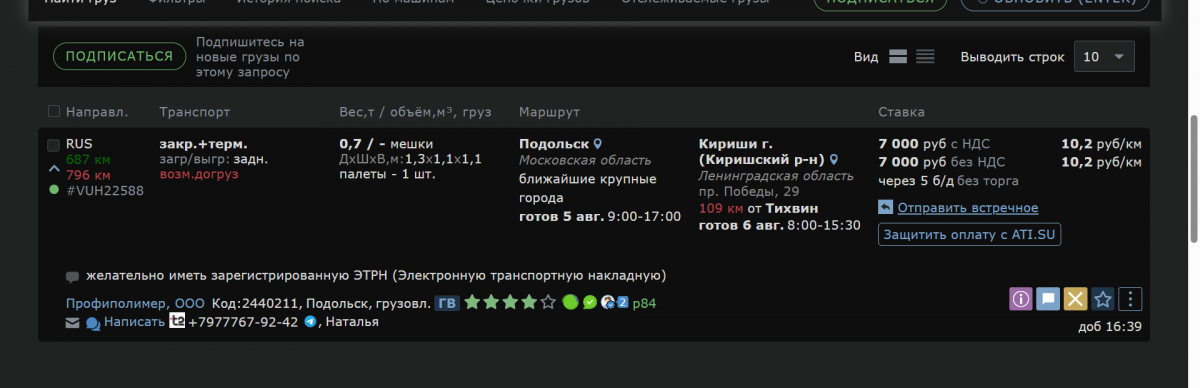Screen dimensions: 1200x388
Task: Switch to compact list view icon
Action: coord(925,57)
